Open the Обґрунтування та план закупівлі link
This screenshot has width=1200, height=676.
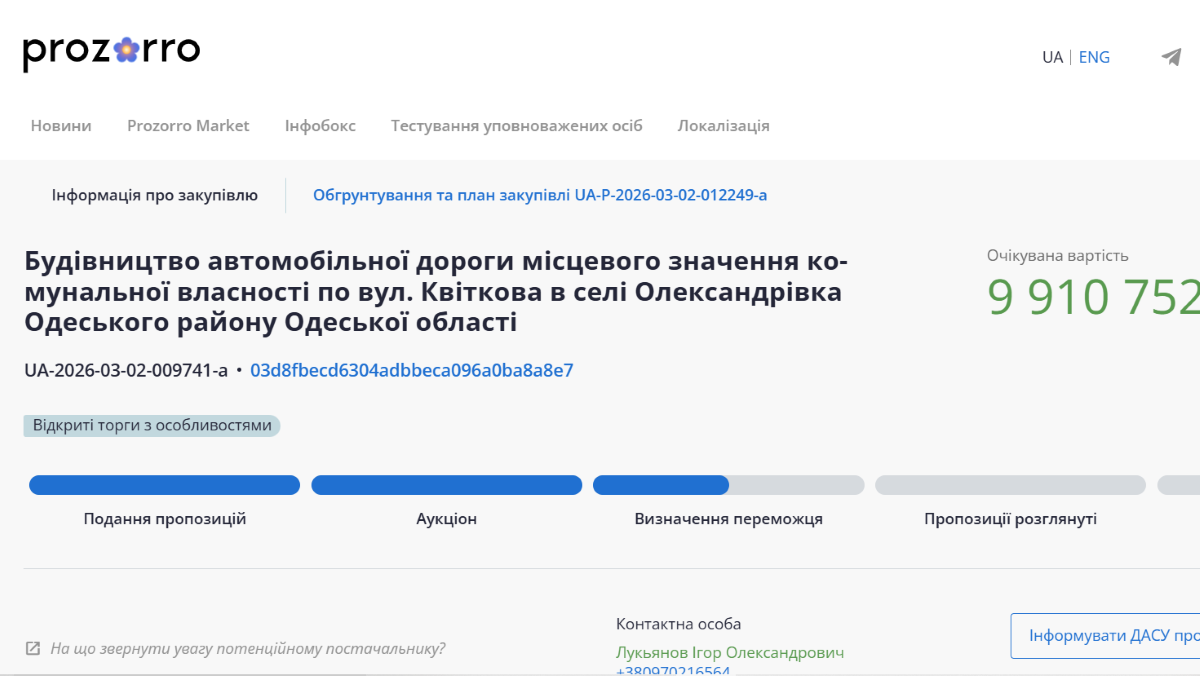click(540, 195)
